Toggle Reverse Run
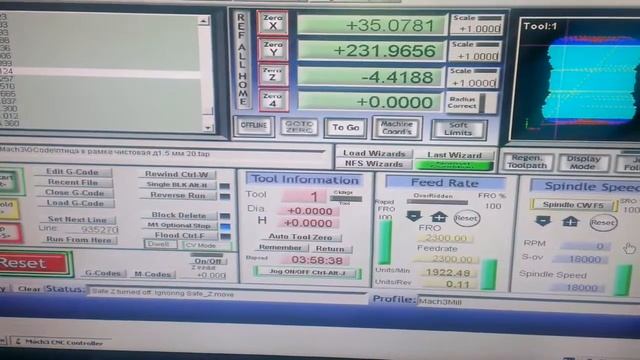This screenshot has height=360, width=640. point(178,195)
